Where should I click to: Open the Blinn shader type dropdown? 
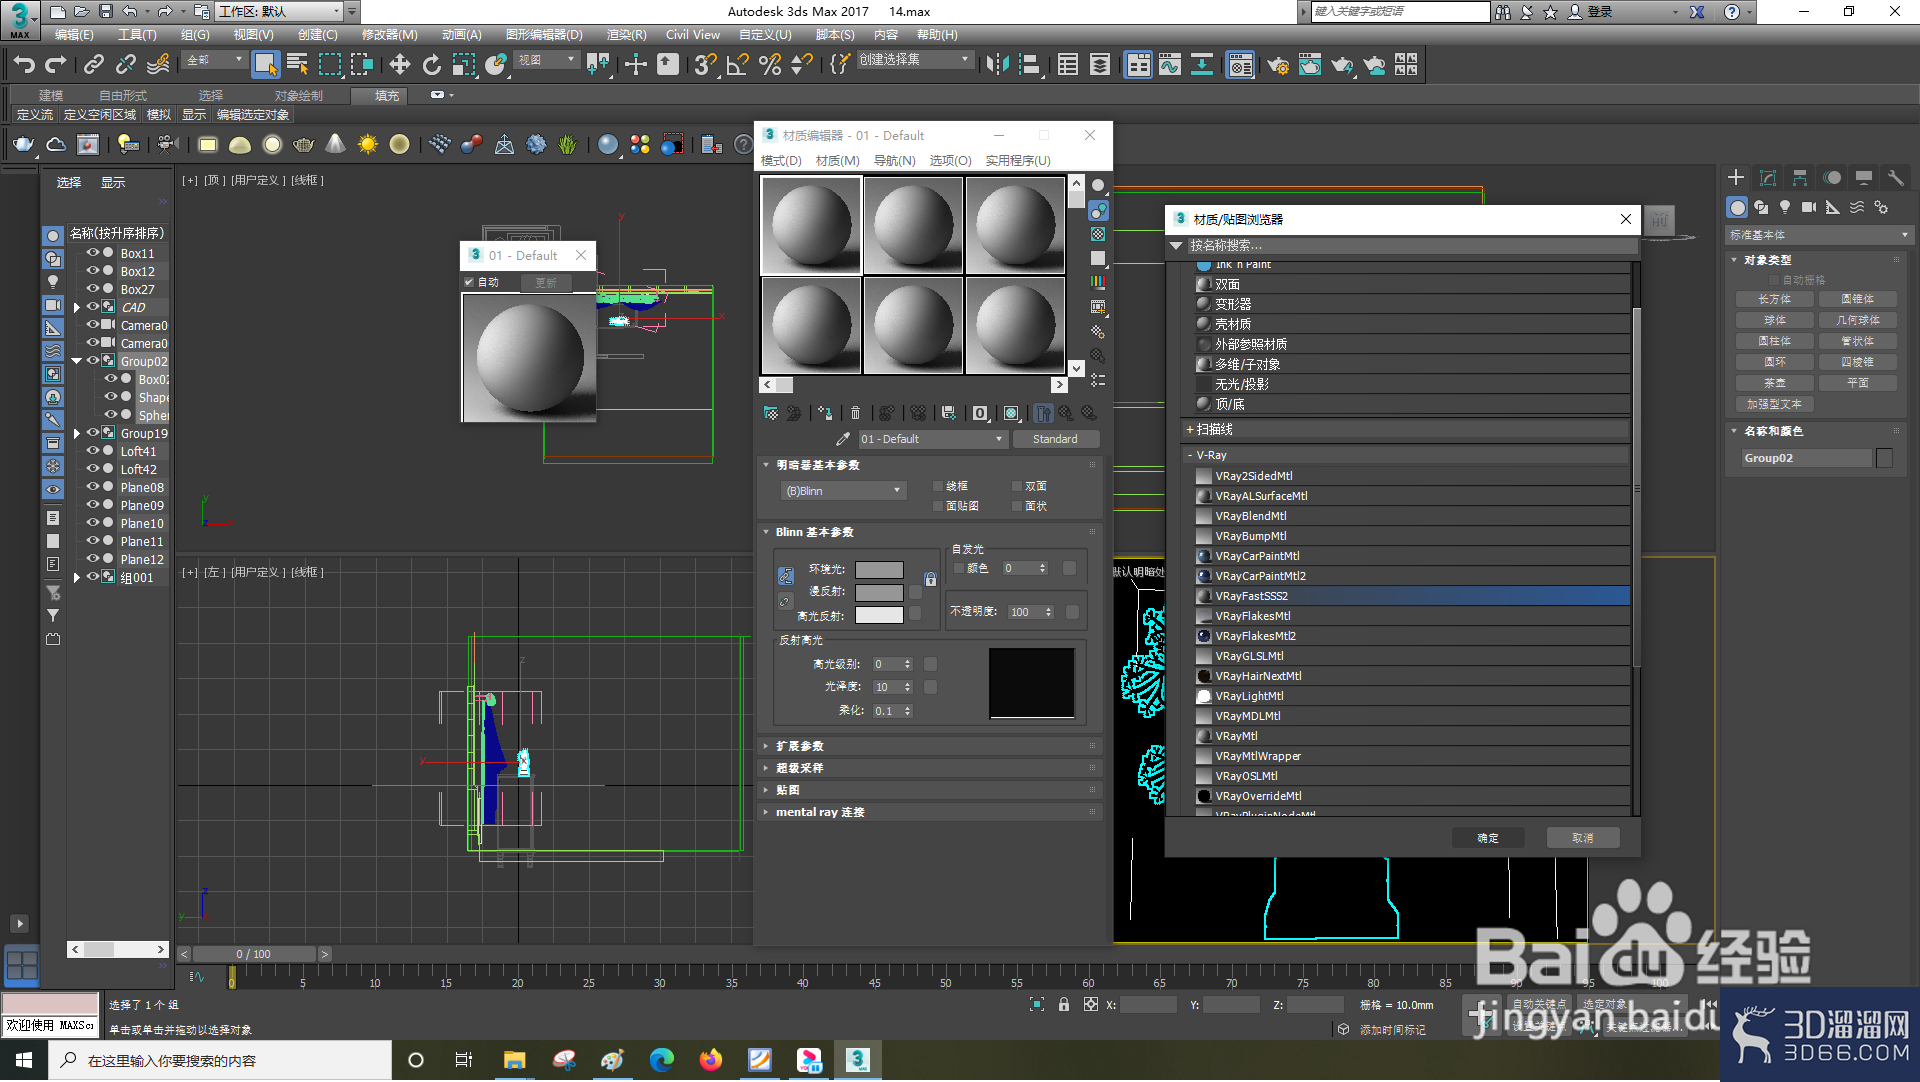click(843, 491)
